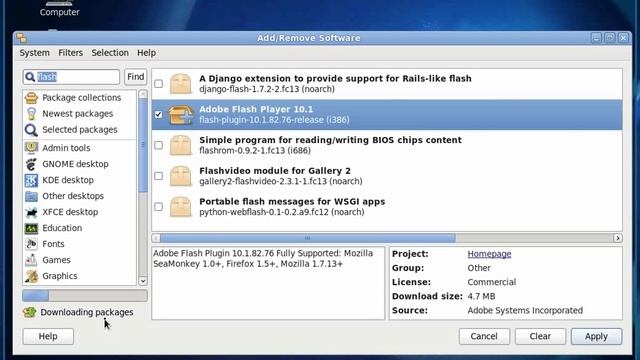Click the category list scroll-down arrow
Image resolution: width=640 pixels, height=360 pixels.
(x=143, y=281)
